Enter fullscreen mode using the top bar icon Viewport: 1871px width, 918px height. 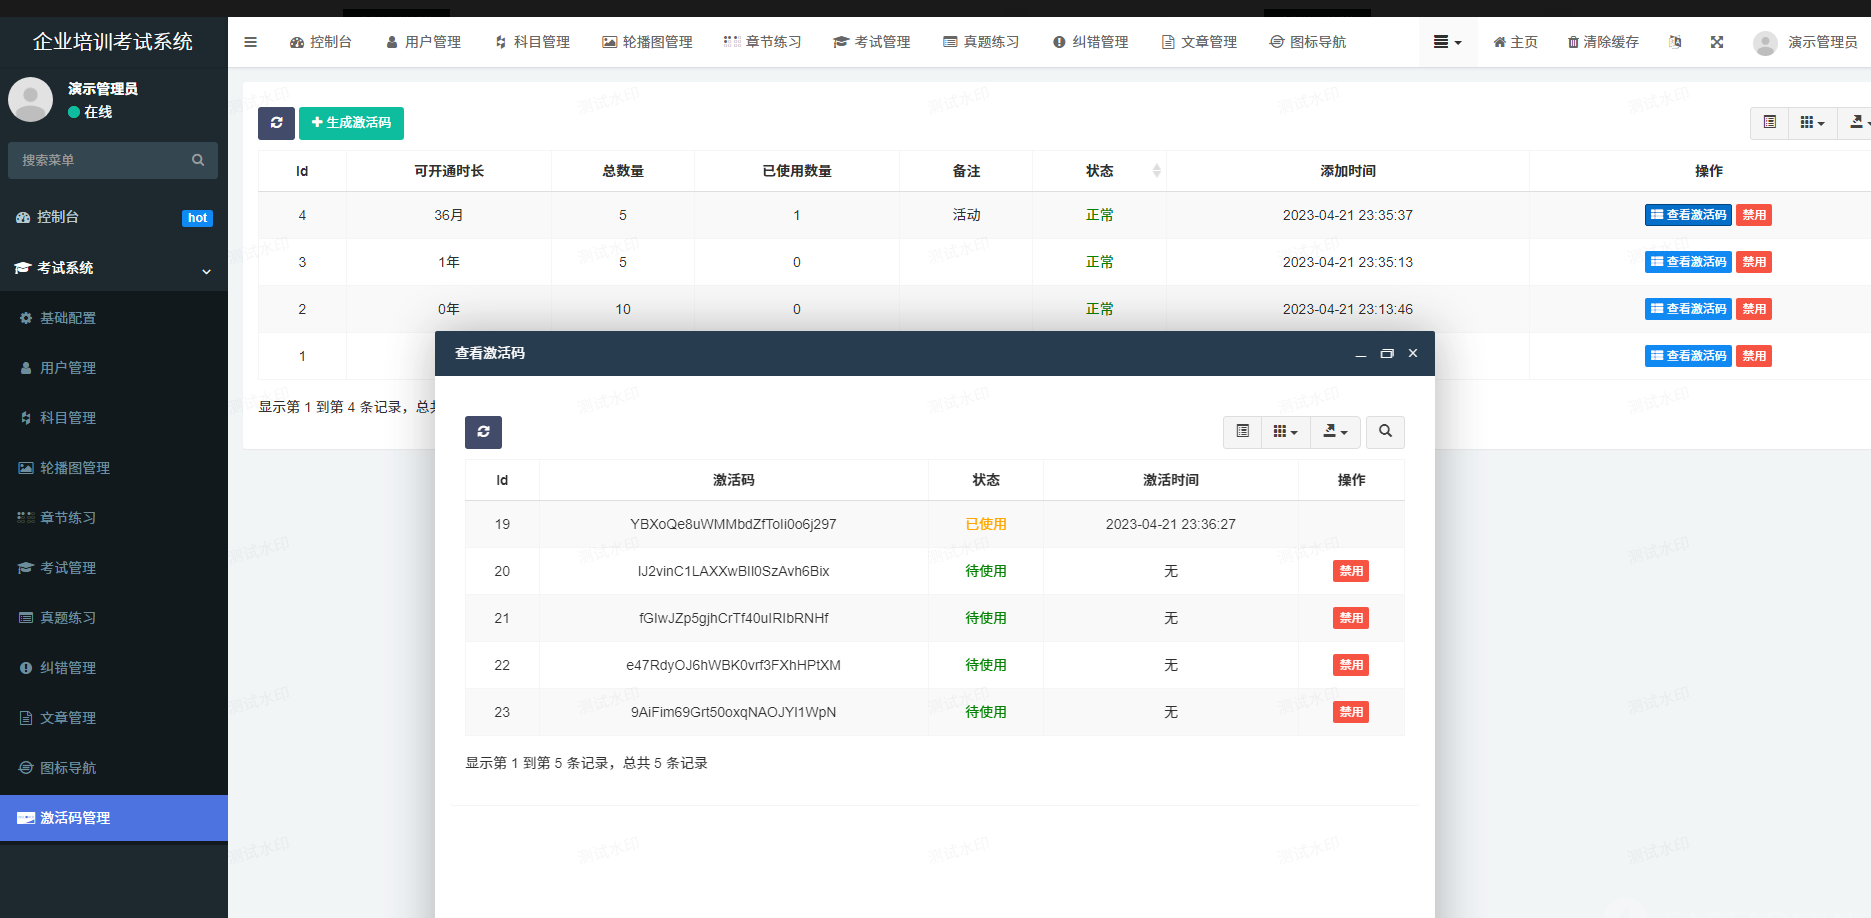[1717, 42]
